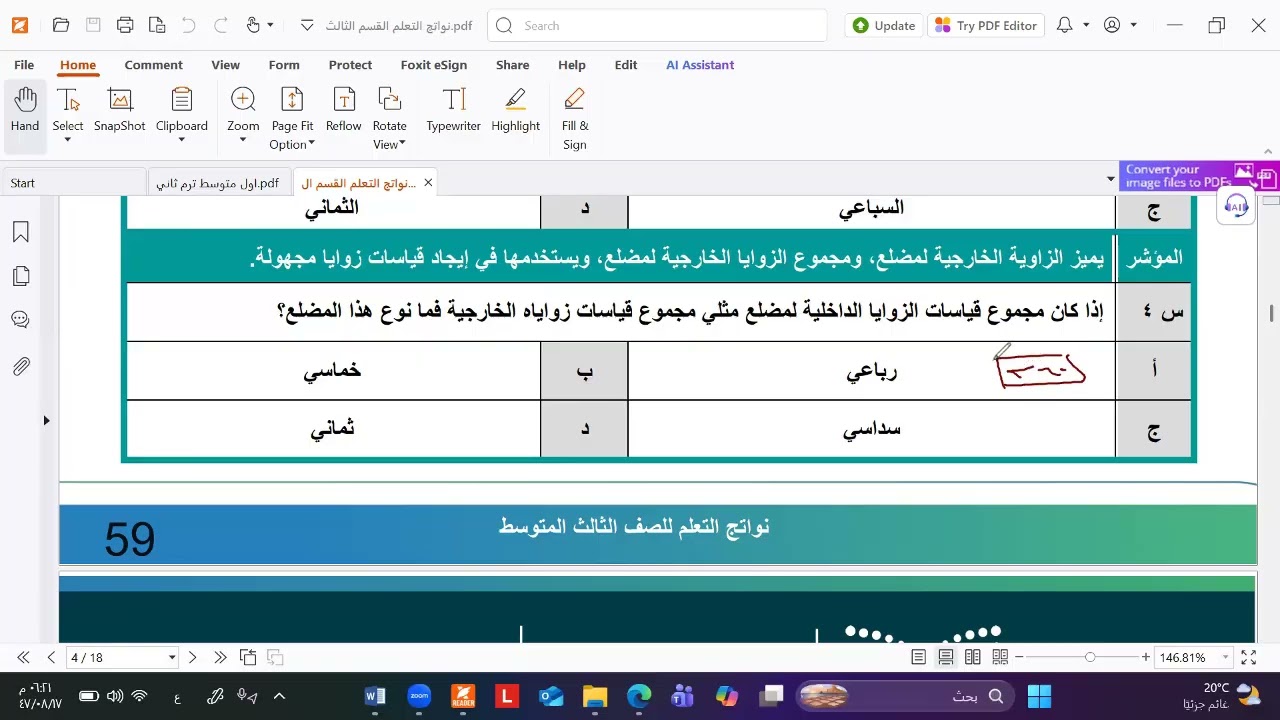Open Zoom app from taskbar

click(419, 696)
